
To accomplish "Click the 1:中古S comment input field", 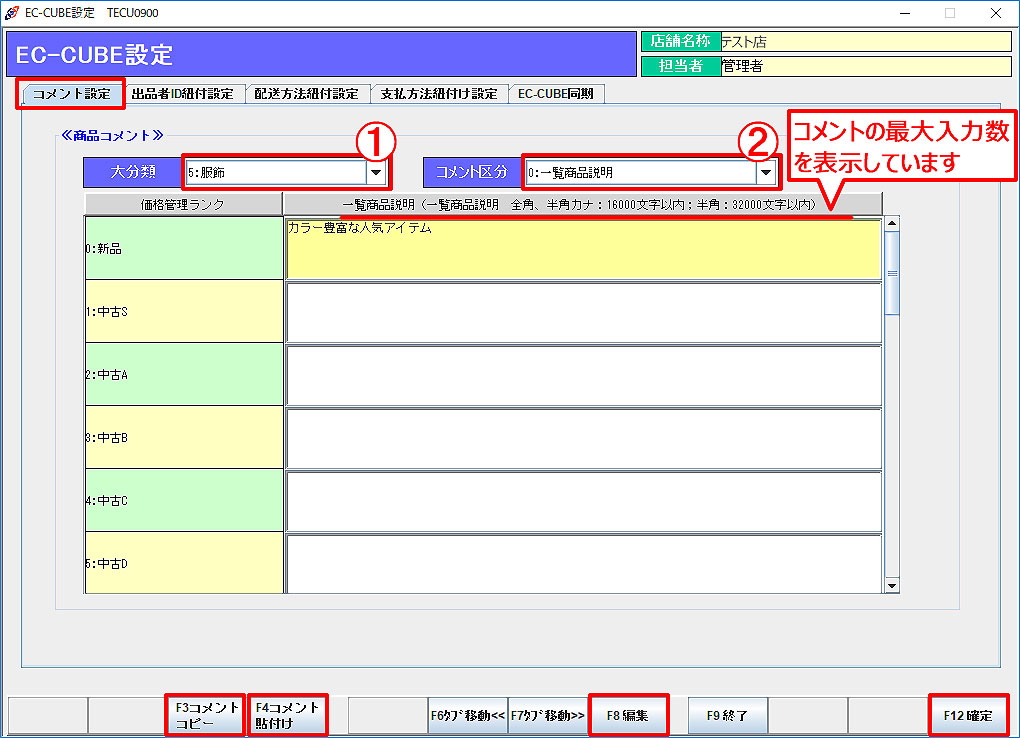I will click(583, 312).
